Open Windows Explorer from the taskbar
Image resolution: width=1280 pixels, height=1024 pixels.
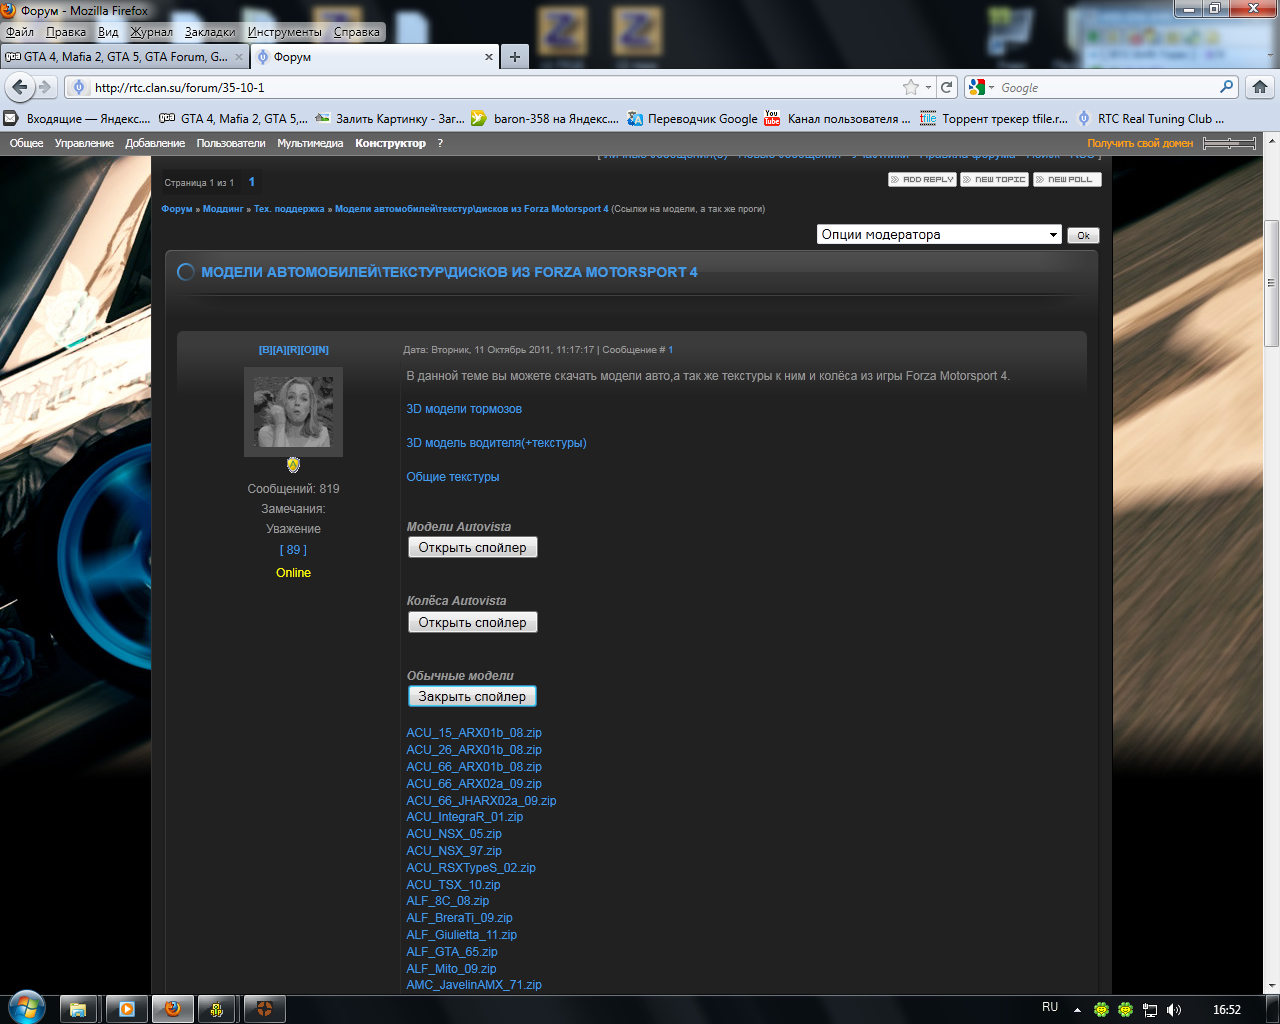[77, 1009]
